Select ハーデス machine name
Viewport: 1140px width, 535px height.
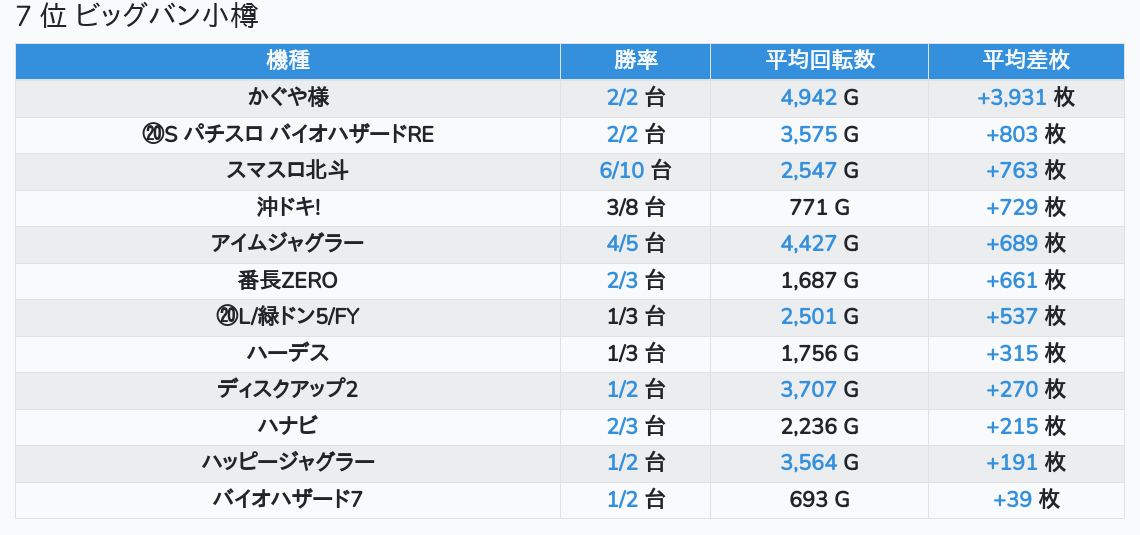[x=288, y=353]
